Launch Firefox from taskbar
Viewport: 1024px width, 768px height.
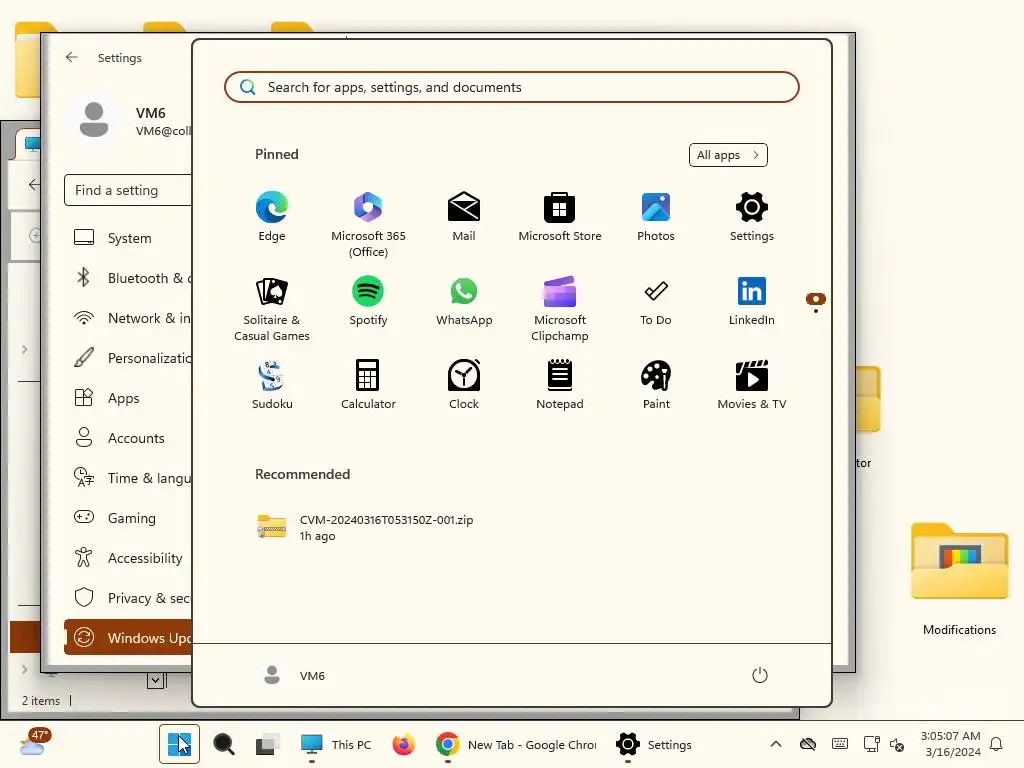tap(404, 744)
